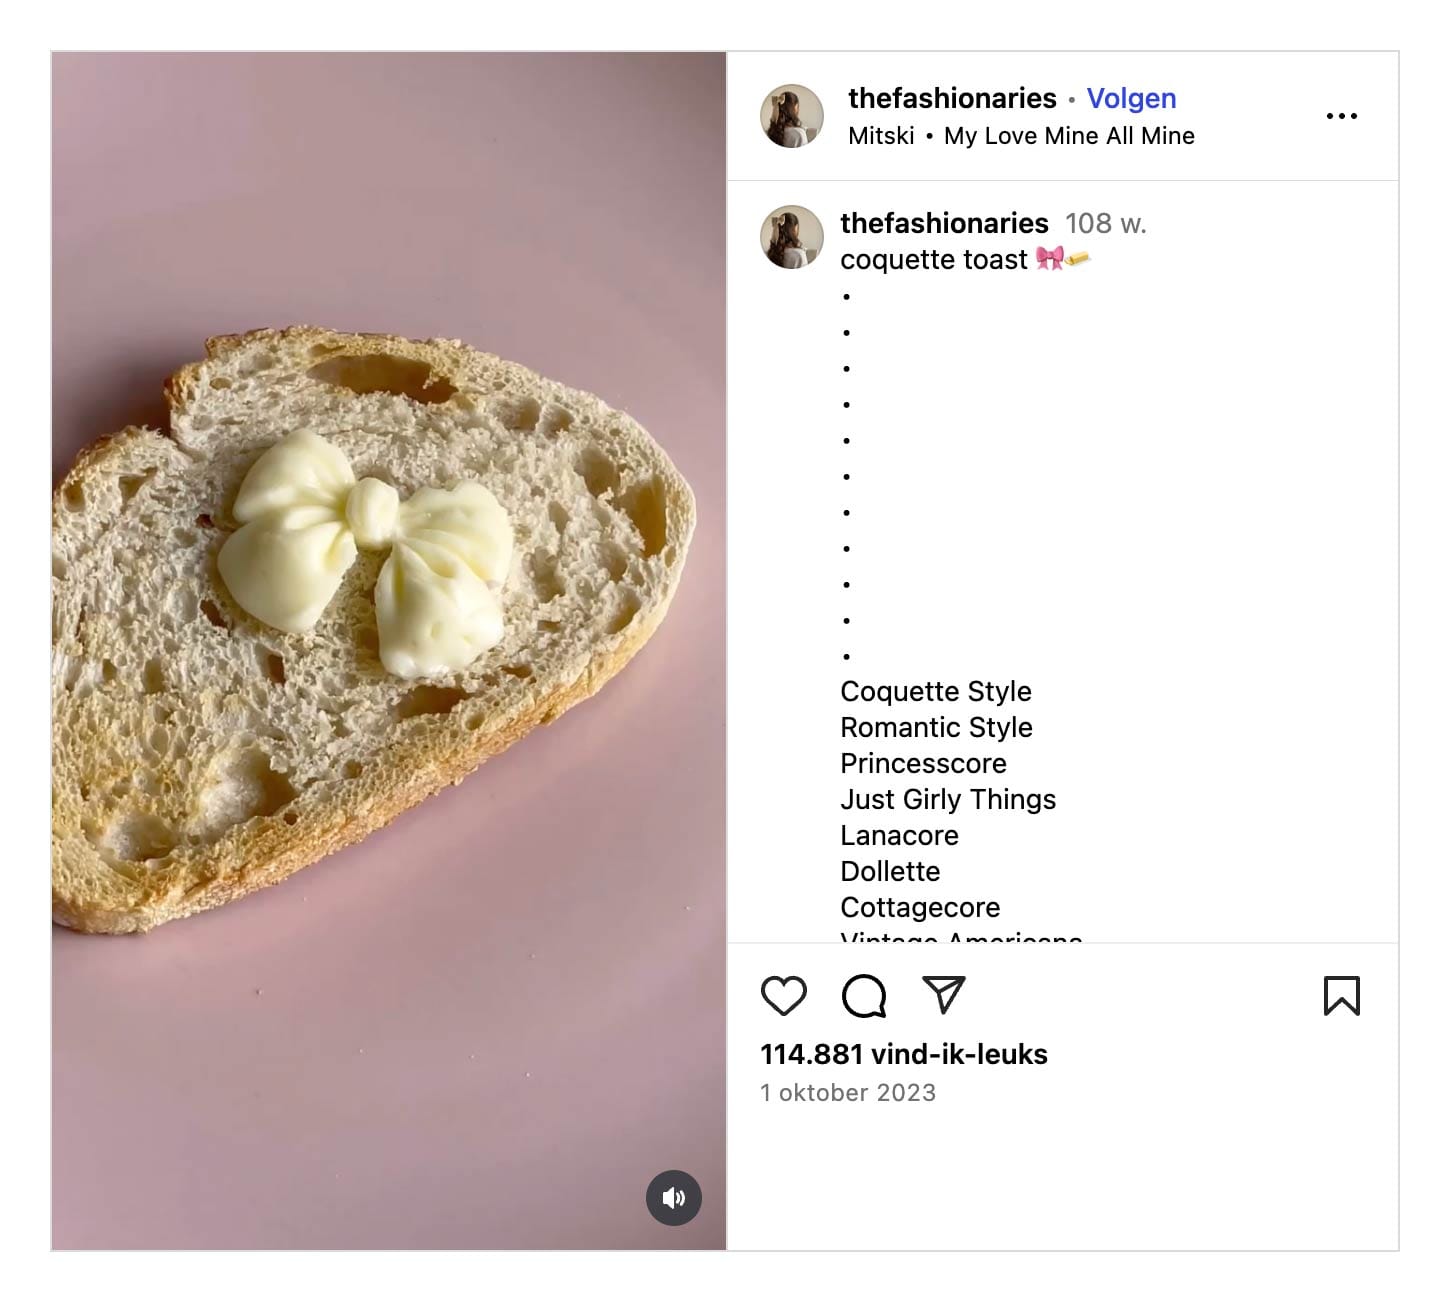Like the post using the heart icon
The image size is (1450, 1302).
(x=786, y=996)
